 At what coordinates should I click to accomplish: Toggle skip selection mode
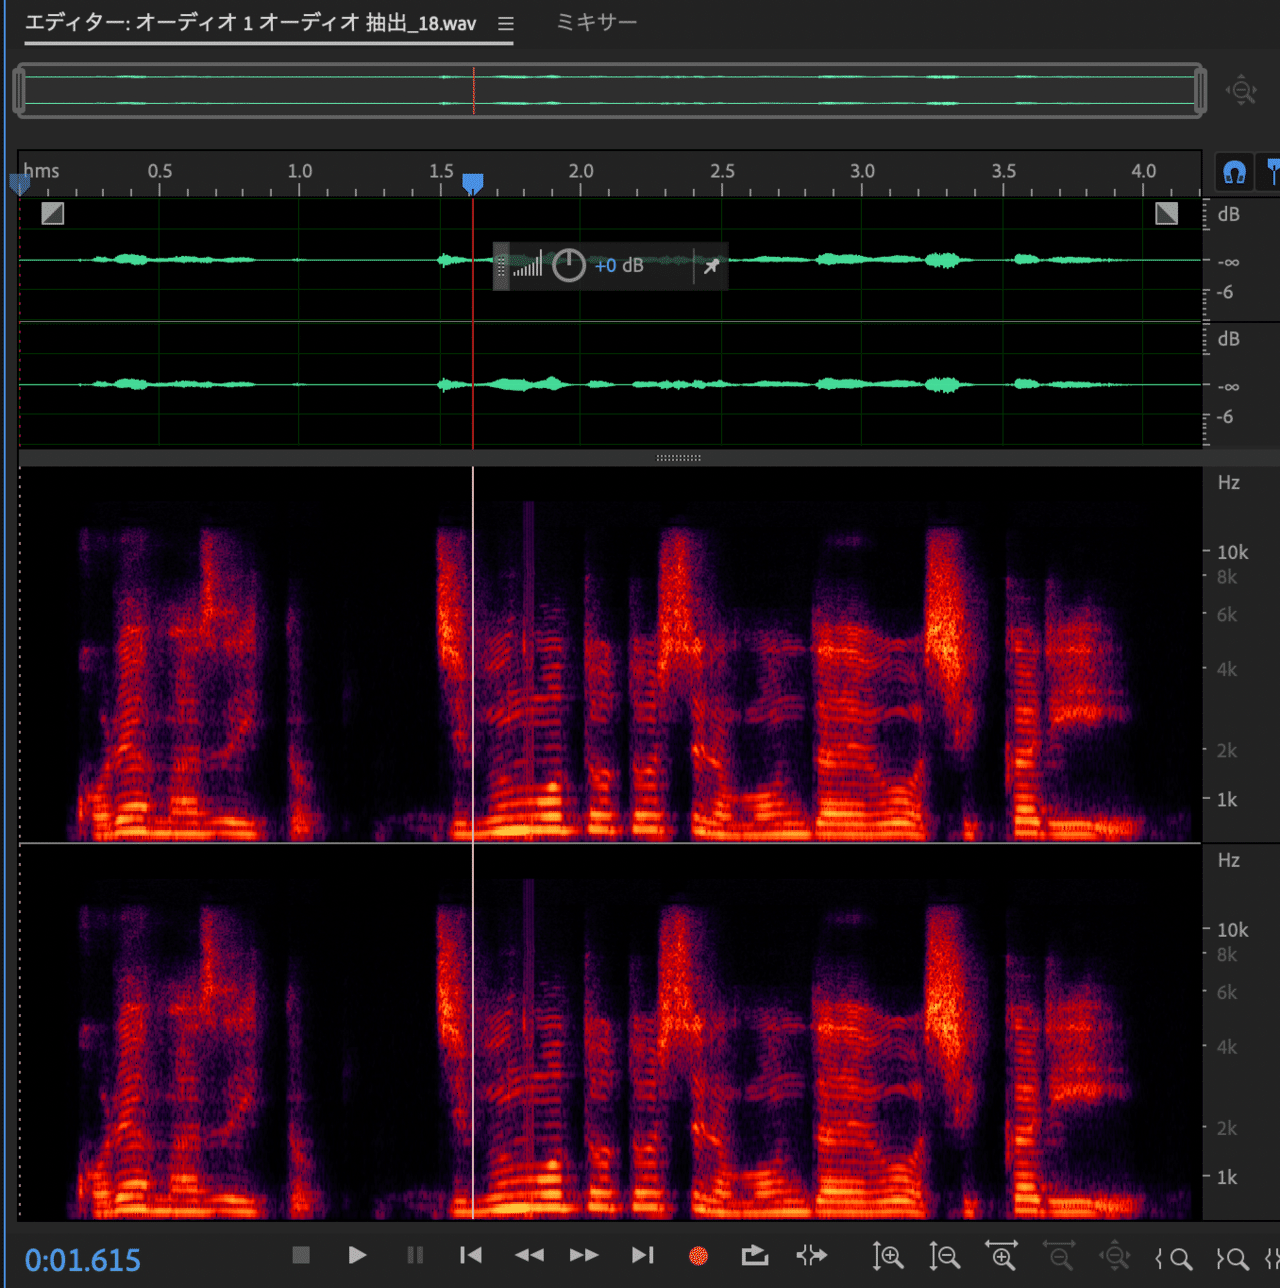click(812, 1255)
